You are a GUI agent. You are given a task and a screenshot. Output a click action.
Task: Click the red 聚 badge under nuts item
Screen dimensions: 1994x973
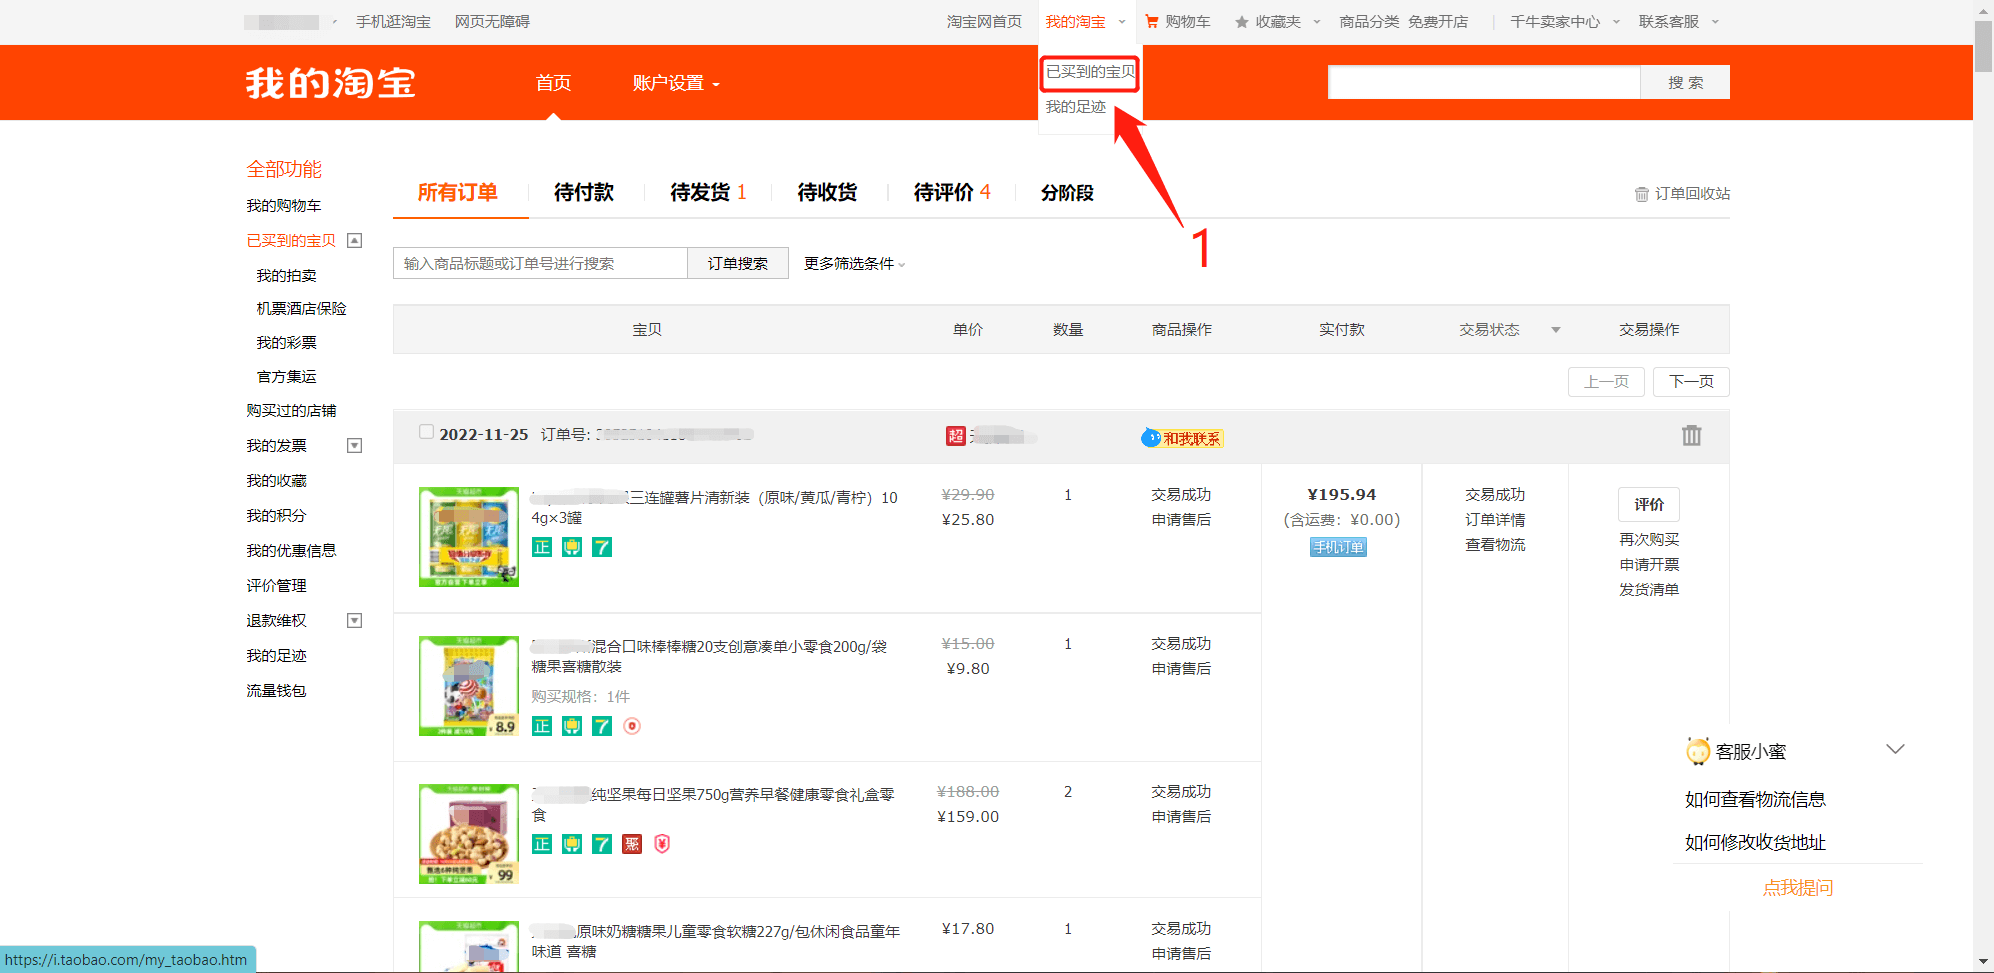pos(632,844)
